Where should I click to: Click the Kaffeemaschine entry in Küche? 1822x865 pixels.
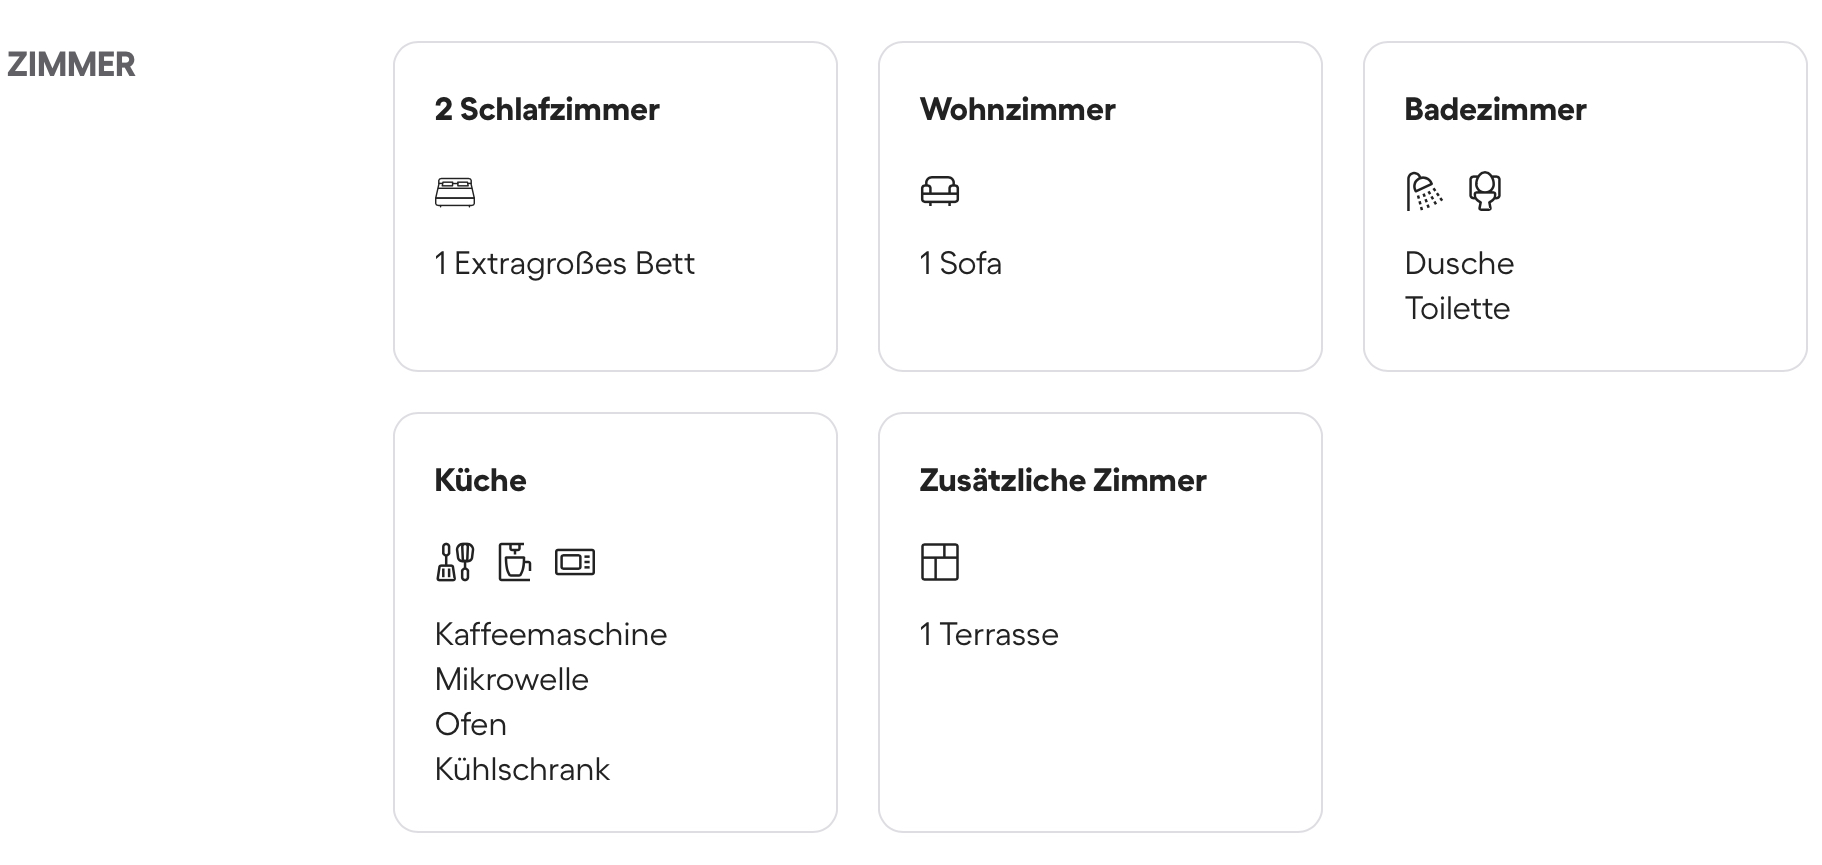click(550, 634)
